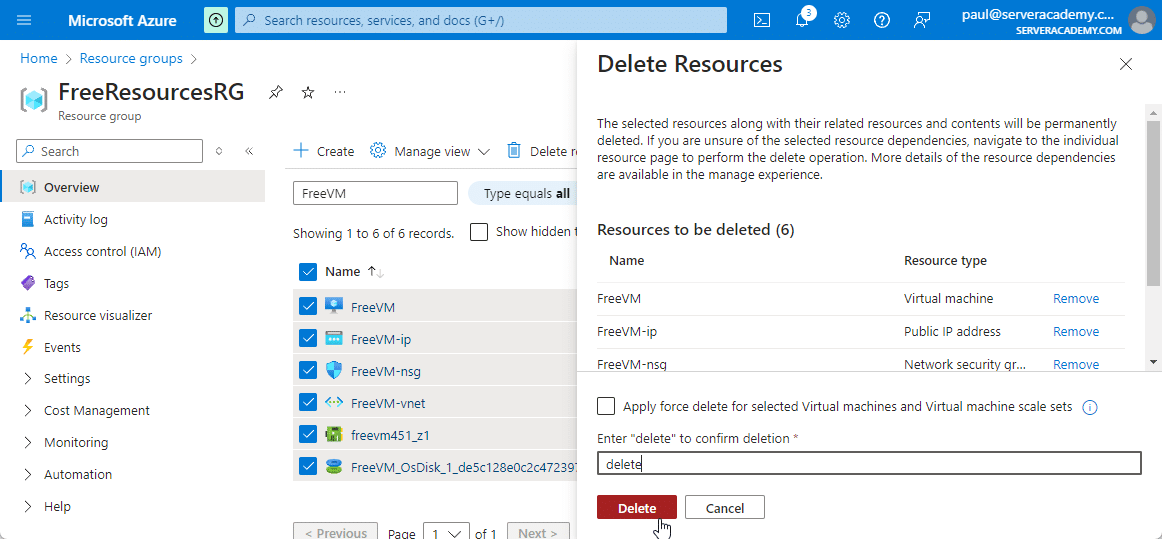Image resolution: width=1162 pixels, height=539 pixels.
Task: Toggle the select-all Name header checkbox
Action: pyautogui.click(x=308, y=271)
